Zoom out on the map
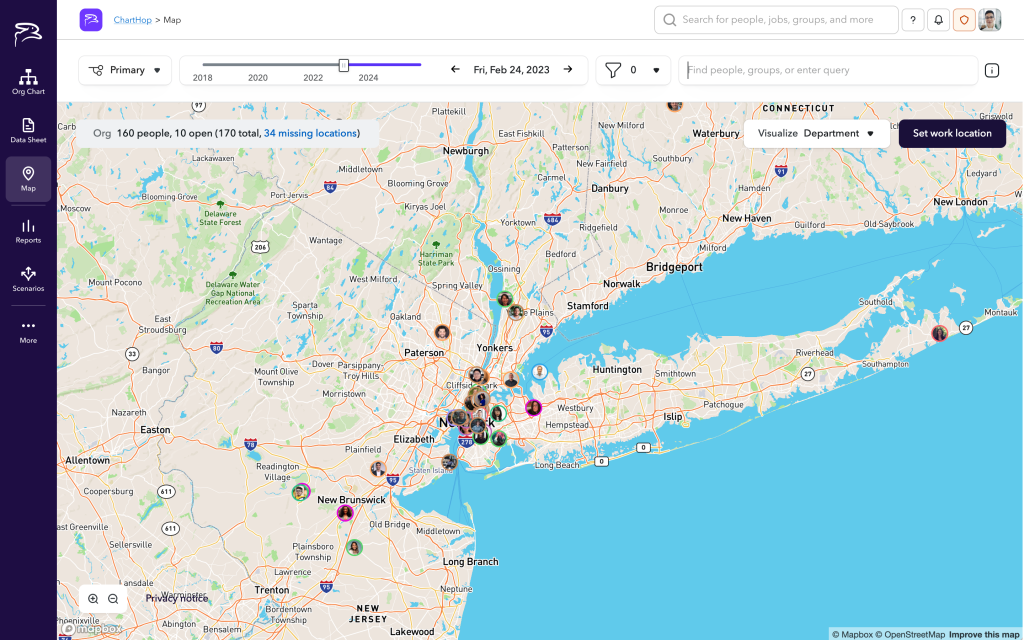This screenshot has height=640, width=1024. 113,599
